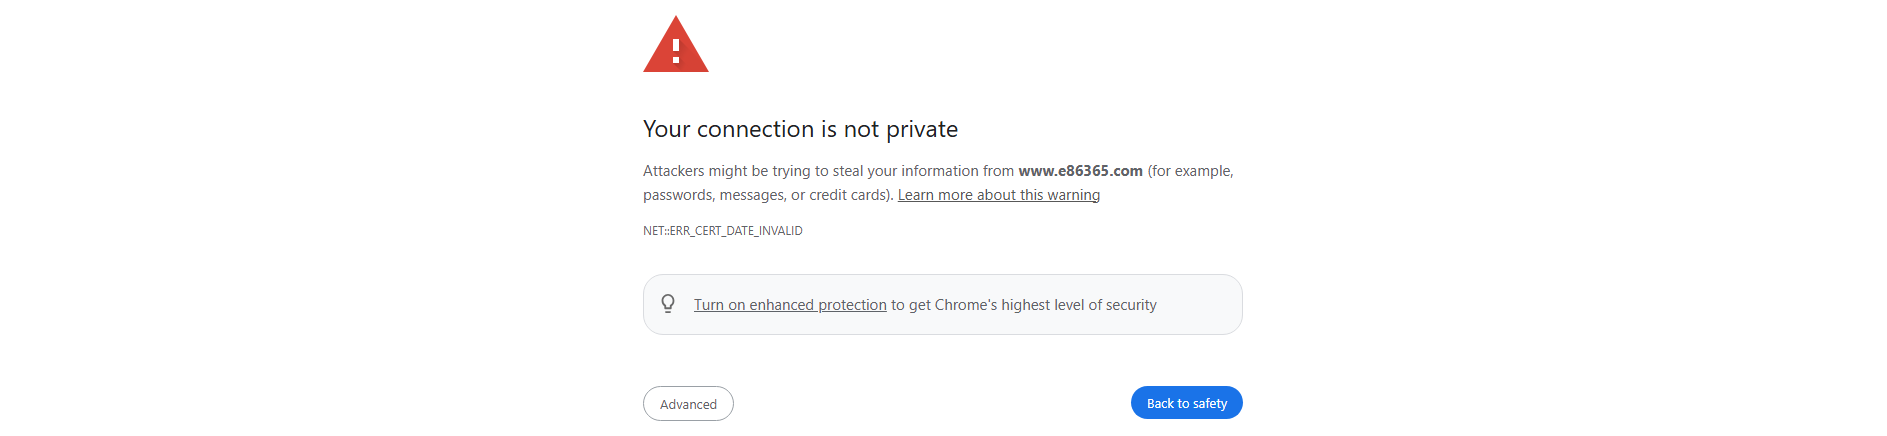This screenshot has height=436, width=1887.
Task: Expand details with the Advanced button
Action: (x=688, y=404)
